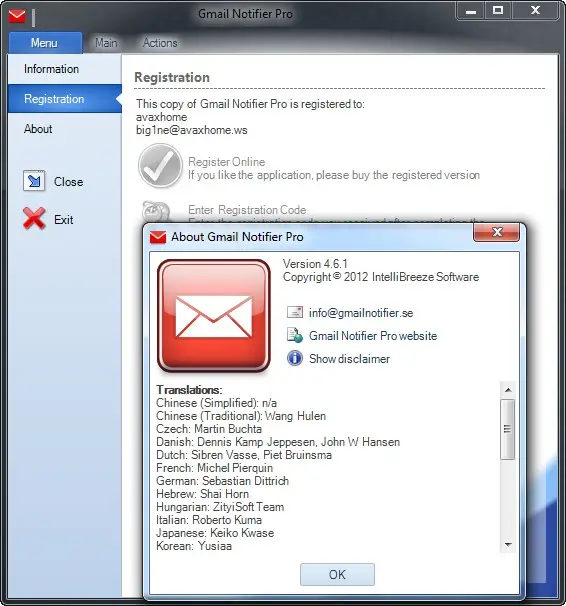Click the website document icon with globe
The width and height of the screenshot is (566, 606).
click(295, 335)
